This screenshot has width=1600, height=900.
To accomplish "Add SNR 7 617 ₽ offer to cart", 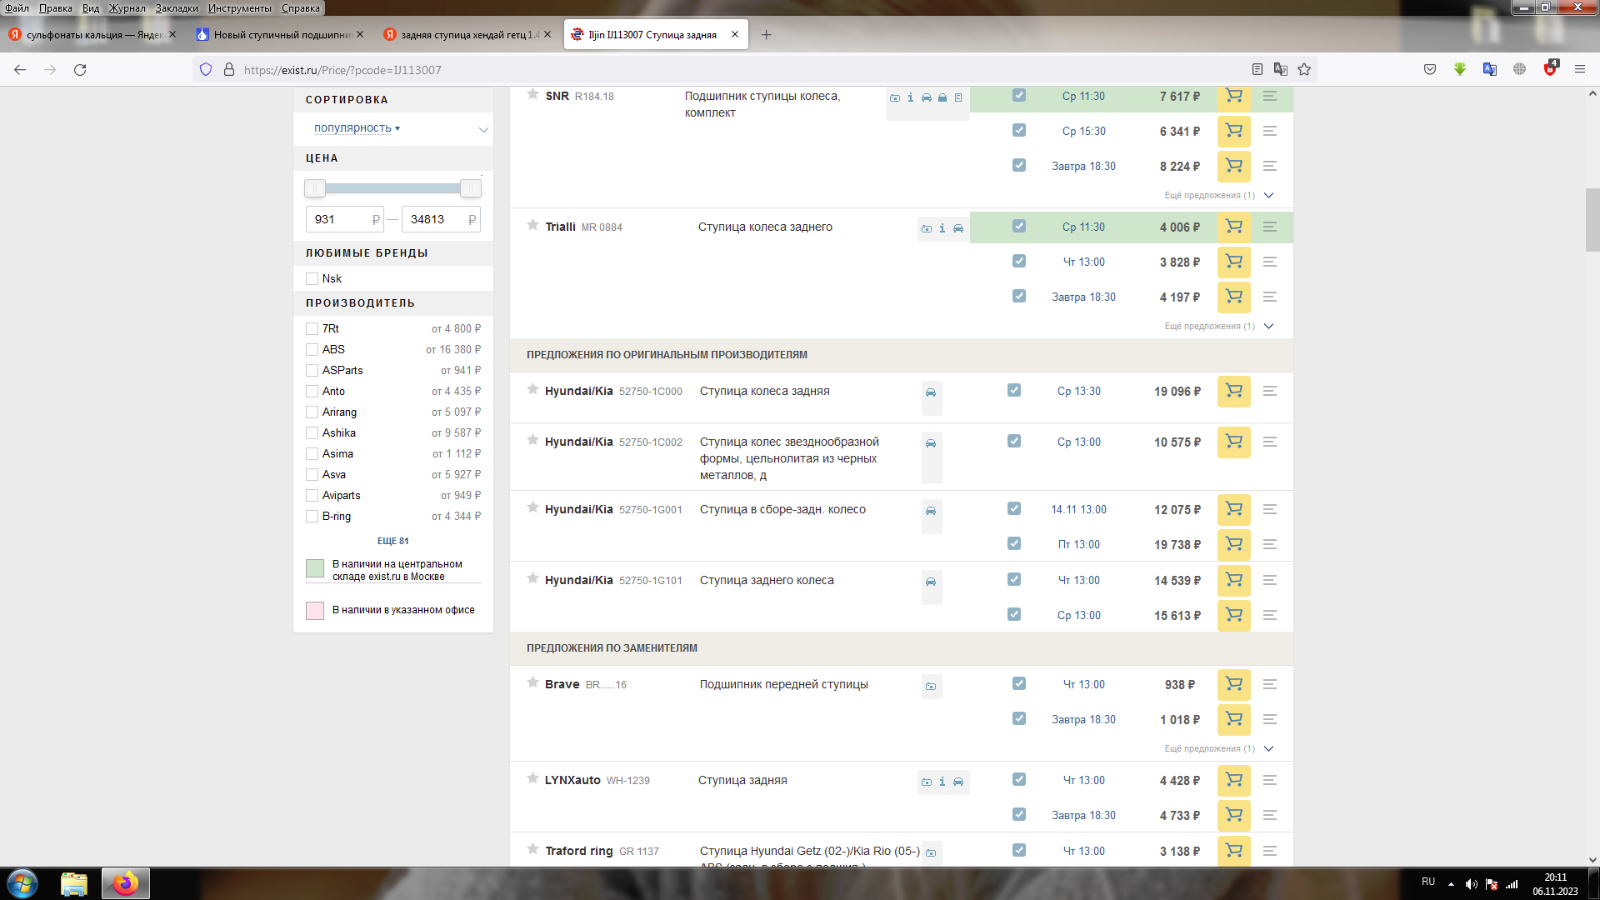I will tap(1234, 96).
